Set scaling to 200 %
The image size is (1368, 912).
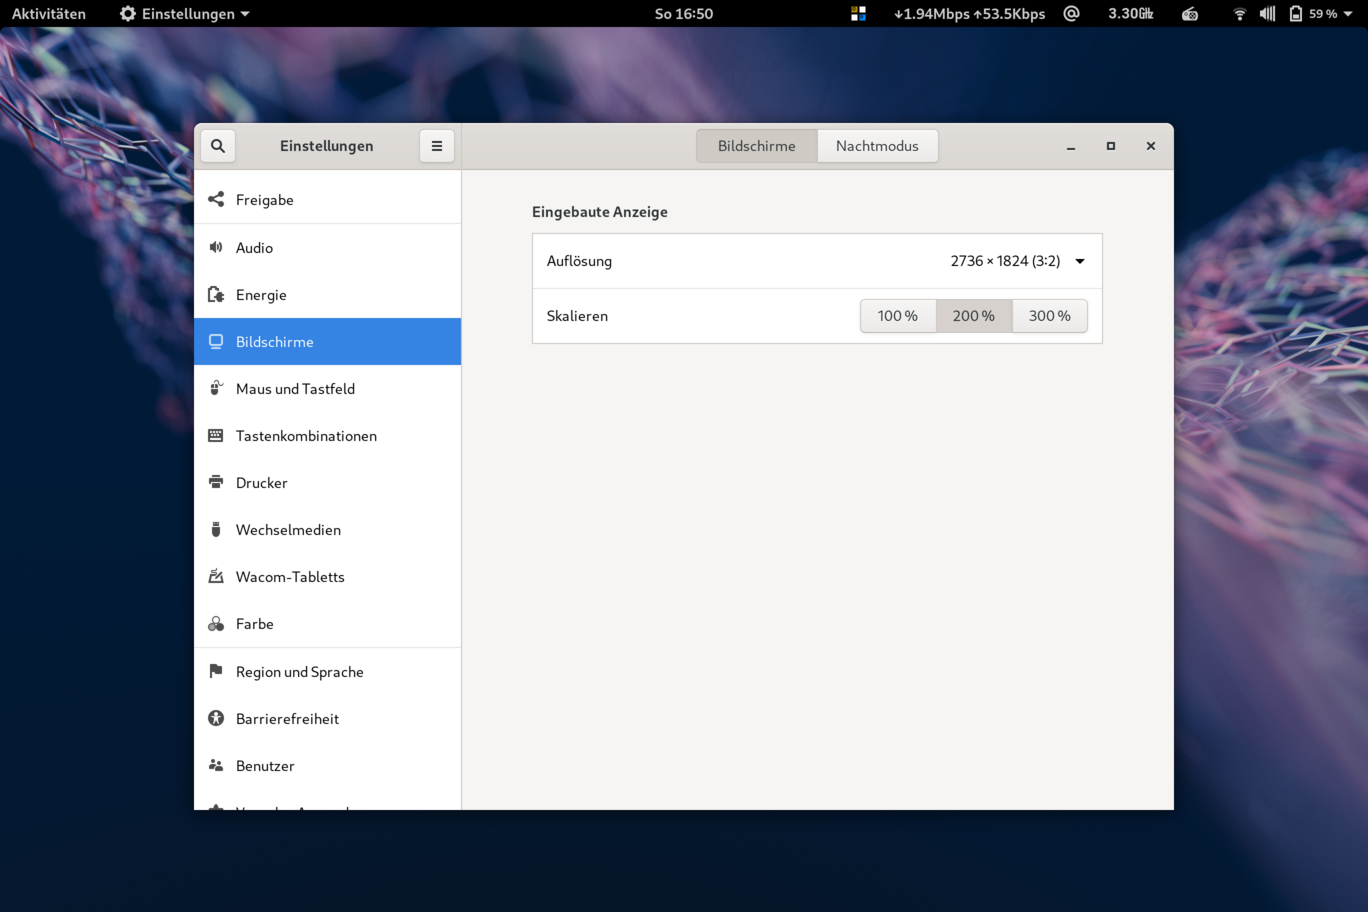coord(974,316)
